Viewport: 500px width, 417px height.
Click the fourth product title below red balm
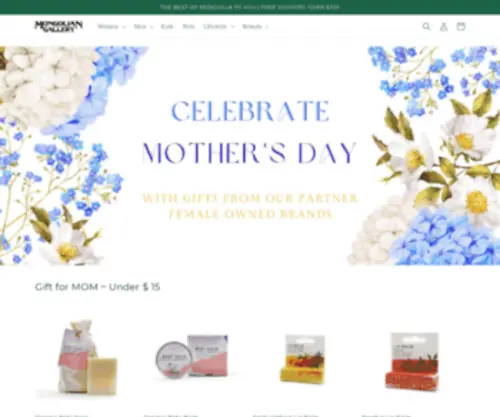click(386, 415)
